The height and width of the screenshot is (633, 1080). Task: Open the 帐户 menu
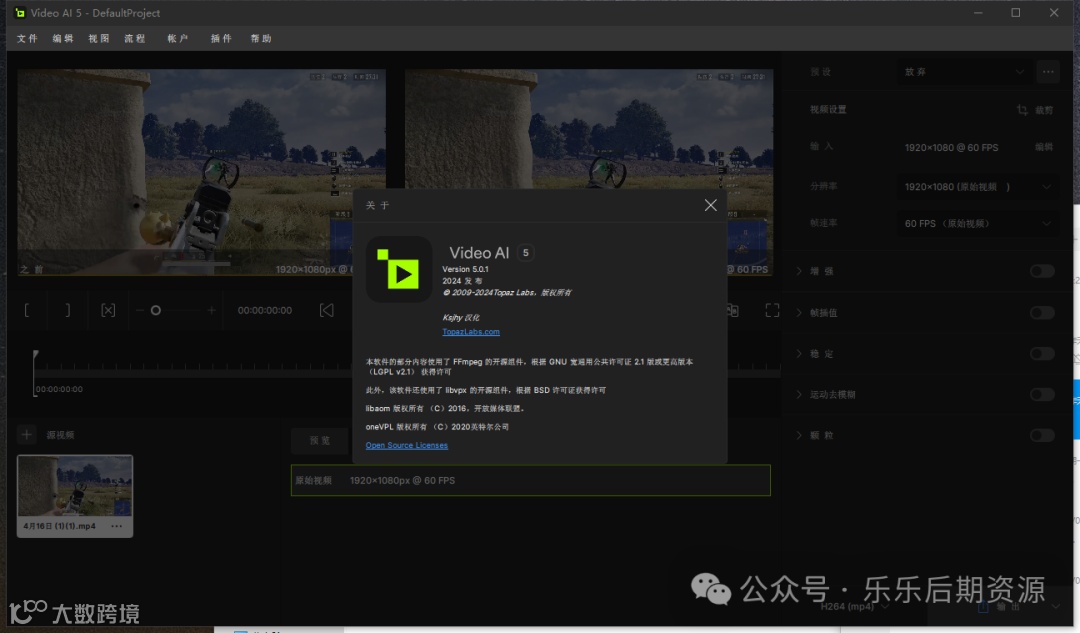pyautogui.click(x=178, y=39)
